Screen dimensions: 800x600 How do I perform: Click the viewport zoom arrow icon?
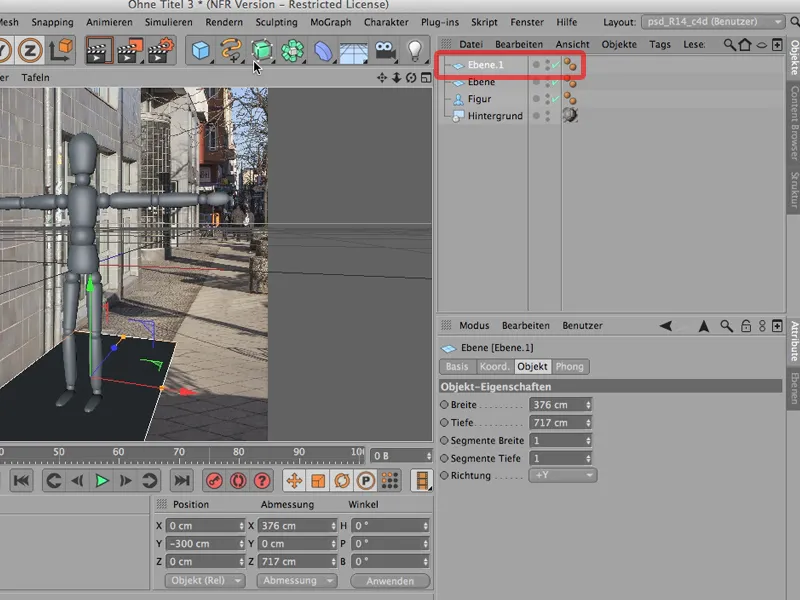(396, 78)
